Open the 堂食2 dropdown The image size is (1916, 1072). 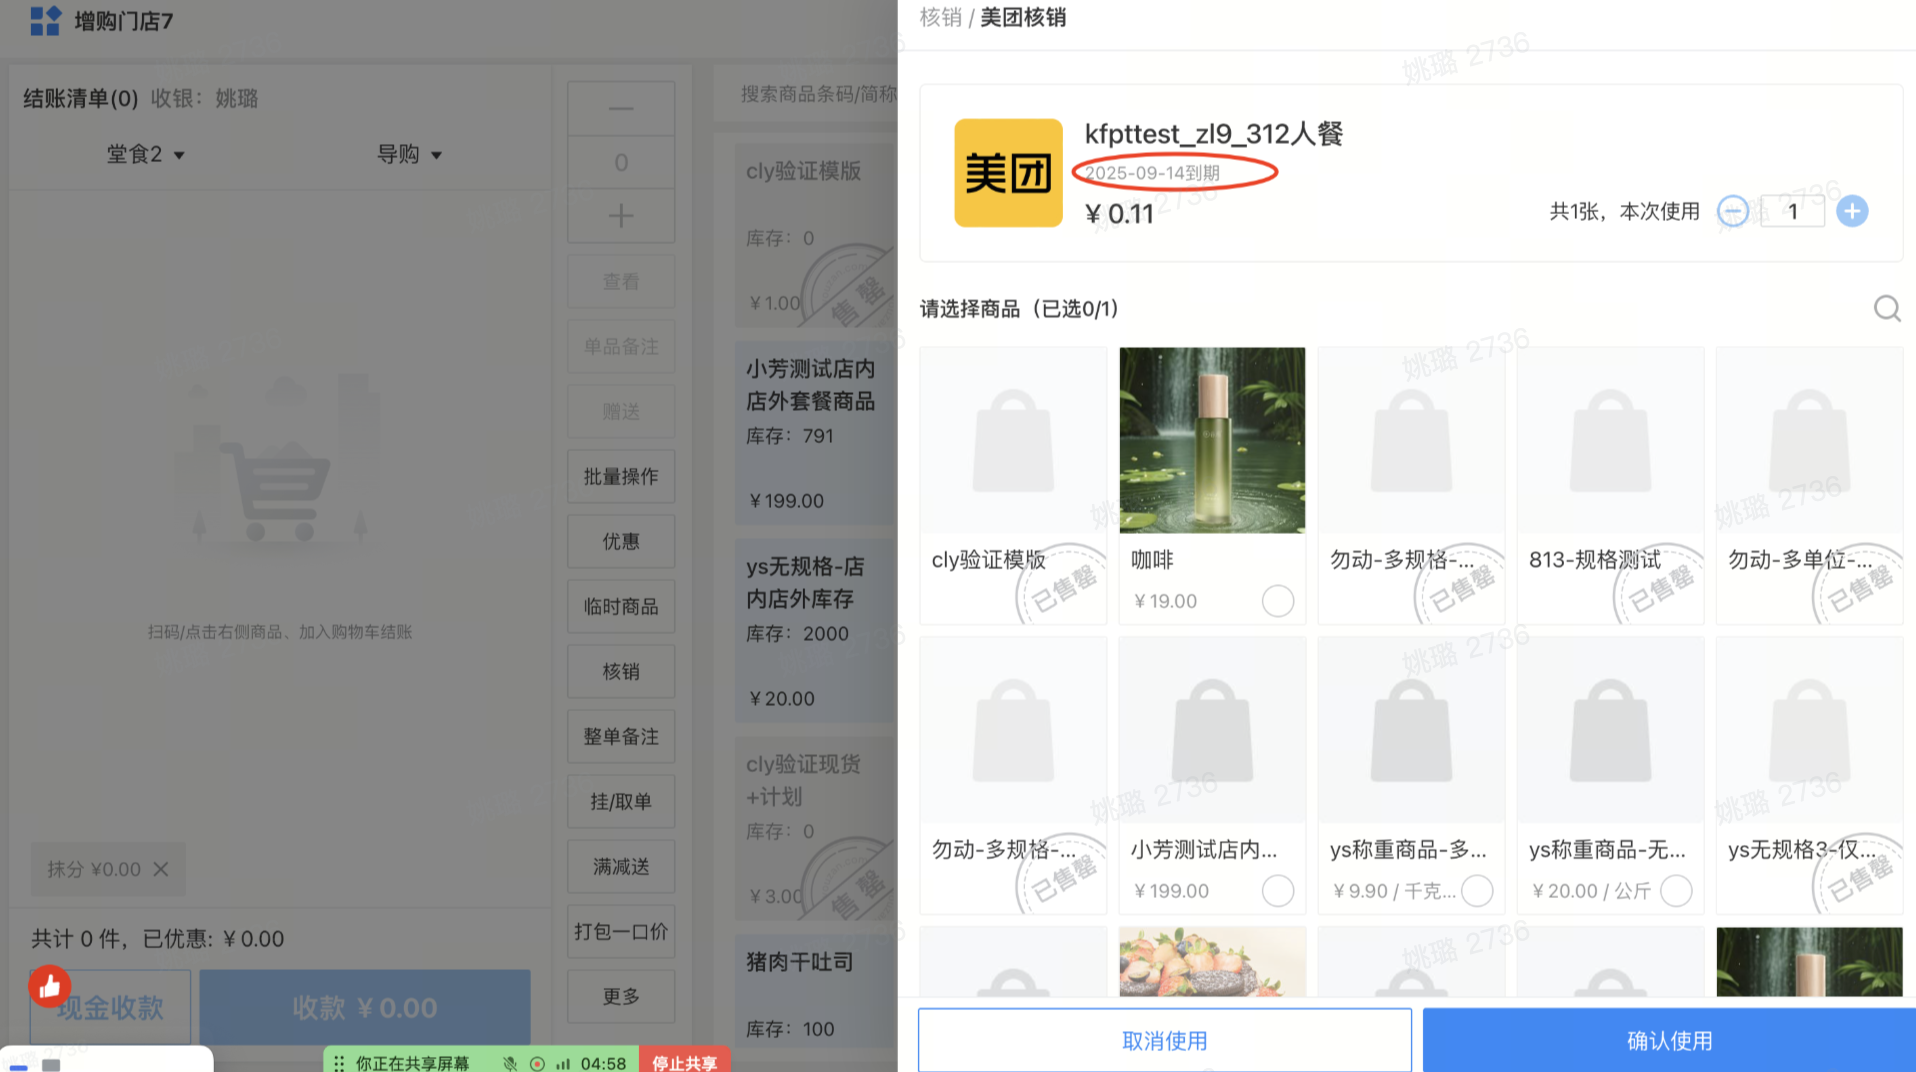(x=146, y=154)
